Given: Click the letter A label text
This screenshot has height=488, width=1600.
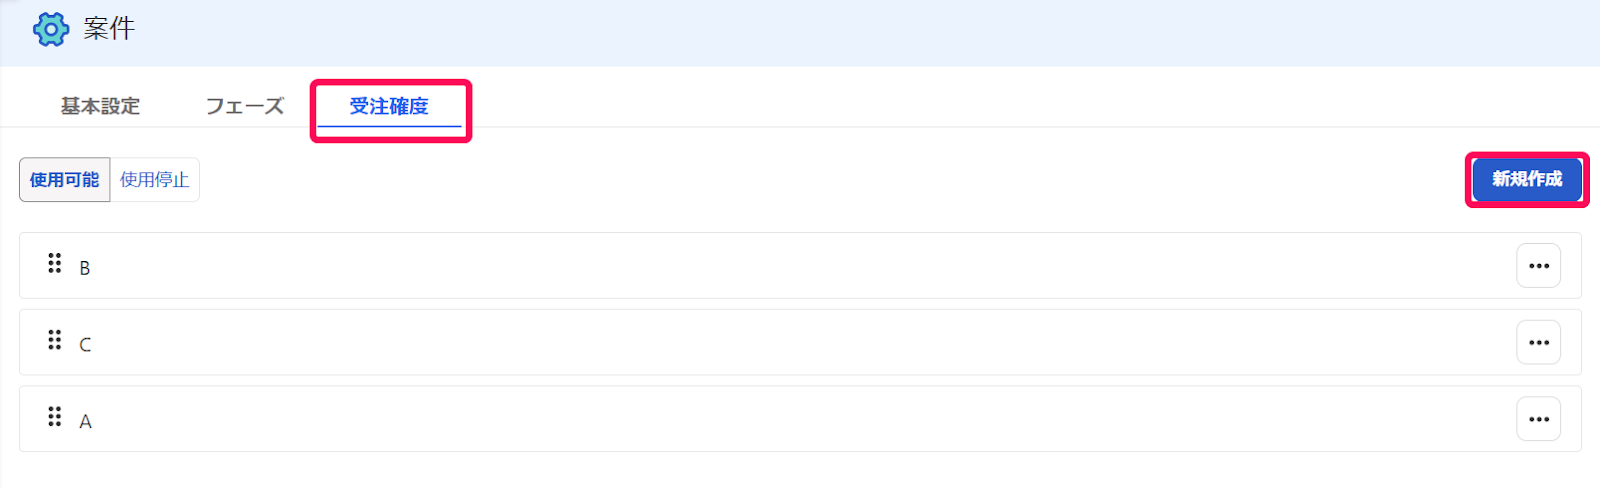Looking at the screenshot, I should coord(85,422).
